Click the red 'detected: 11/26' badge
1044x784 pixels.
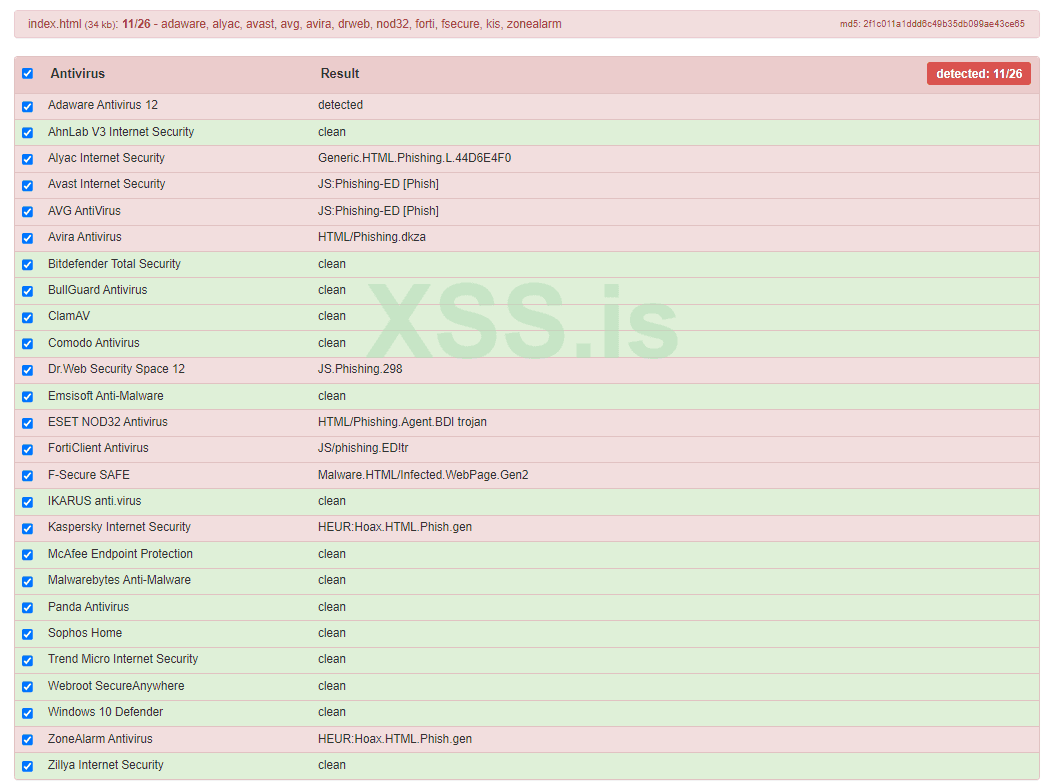coord(979,73)
